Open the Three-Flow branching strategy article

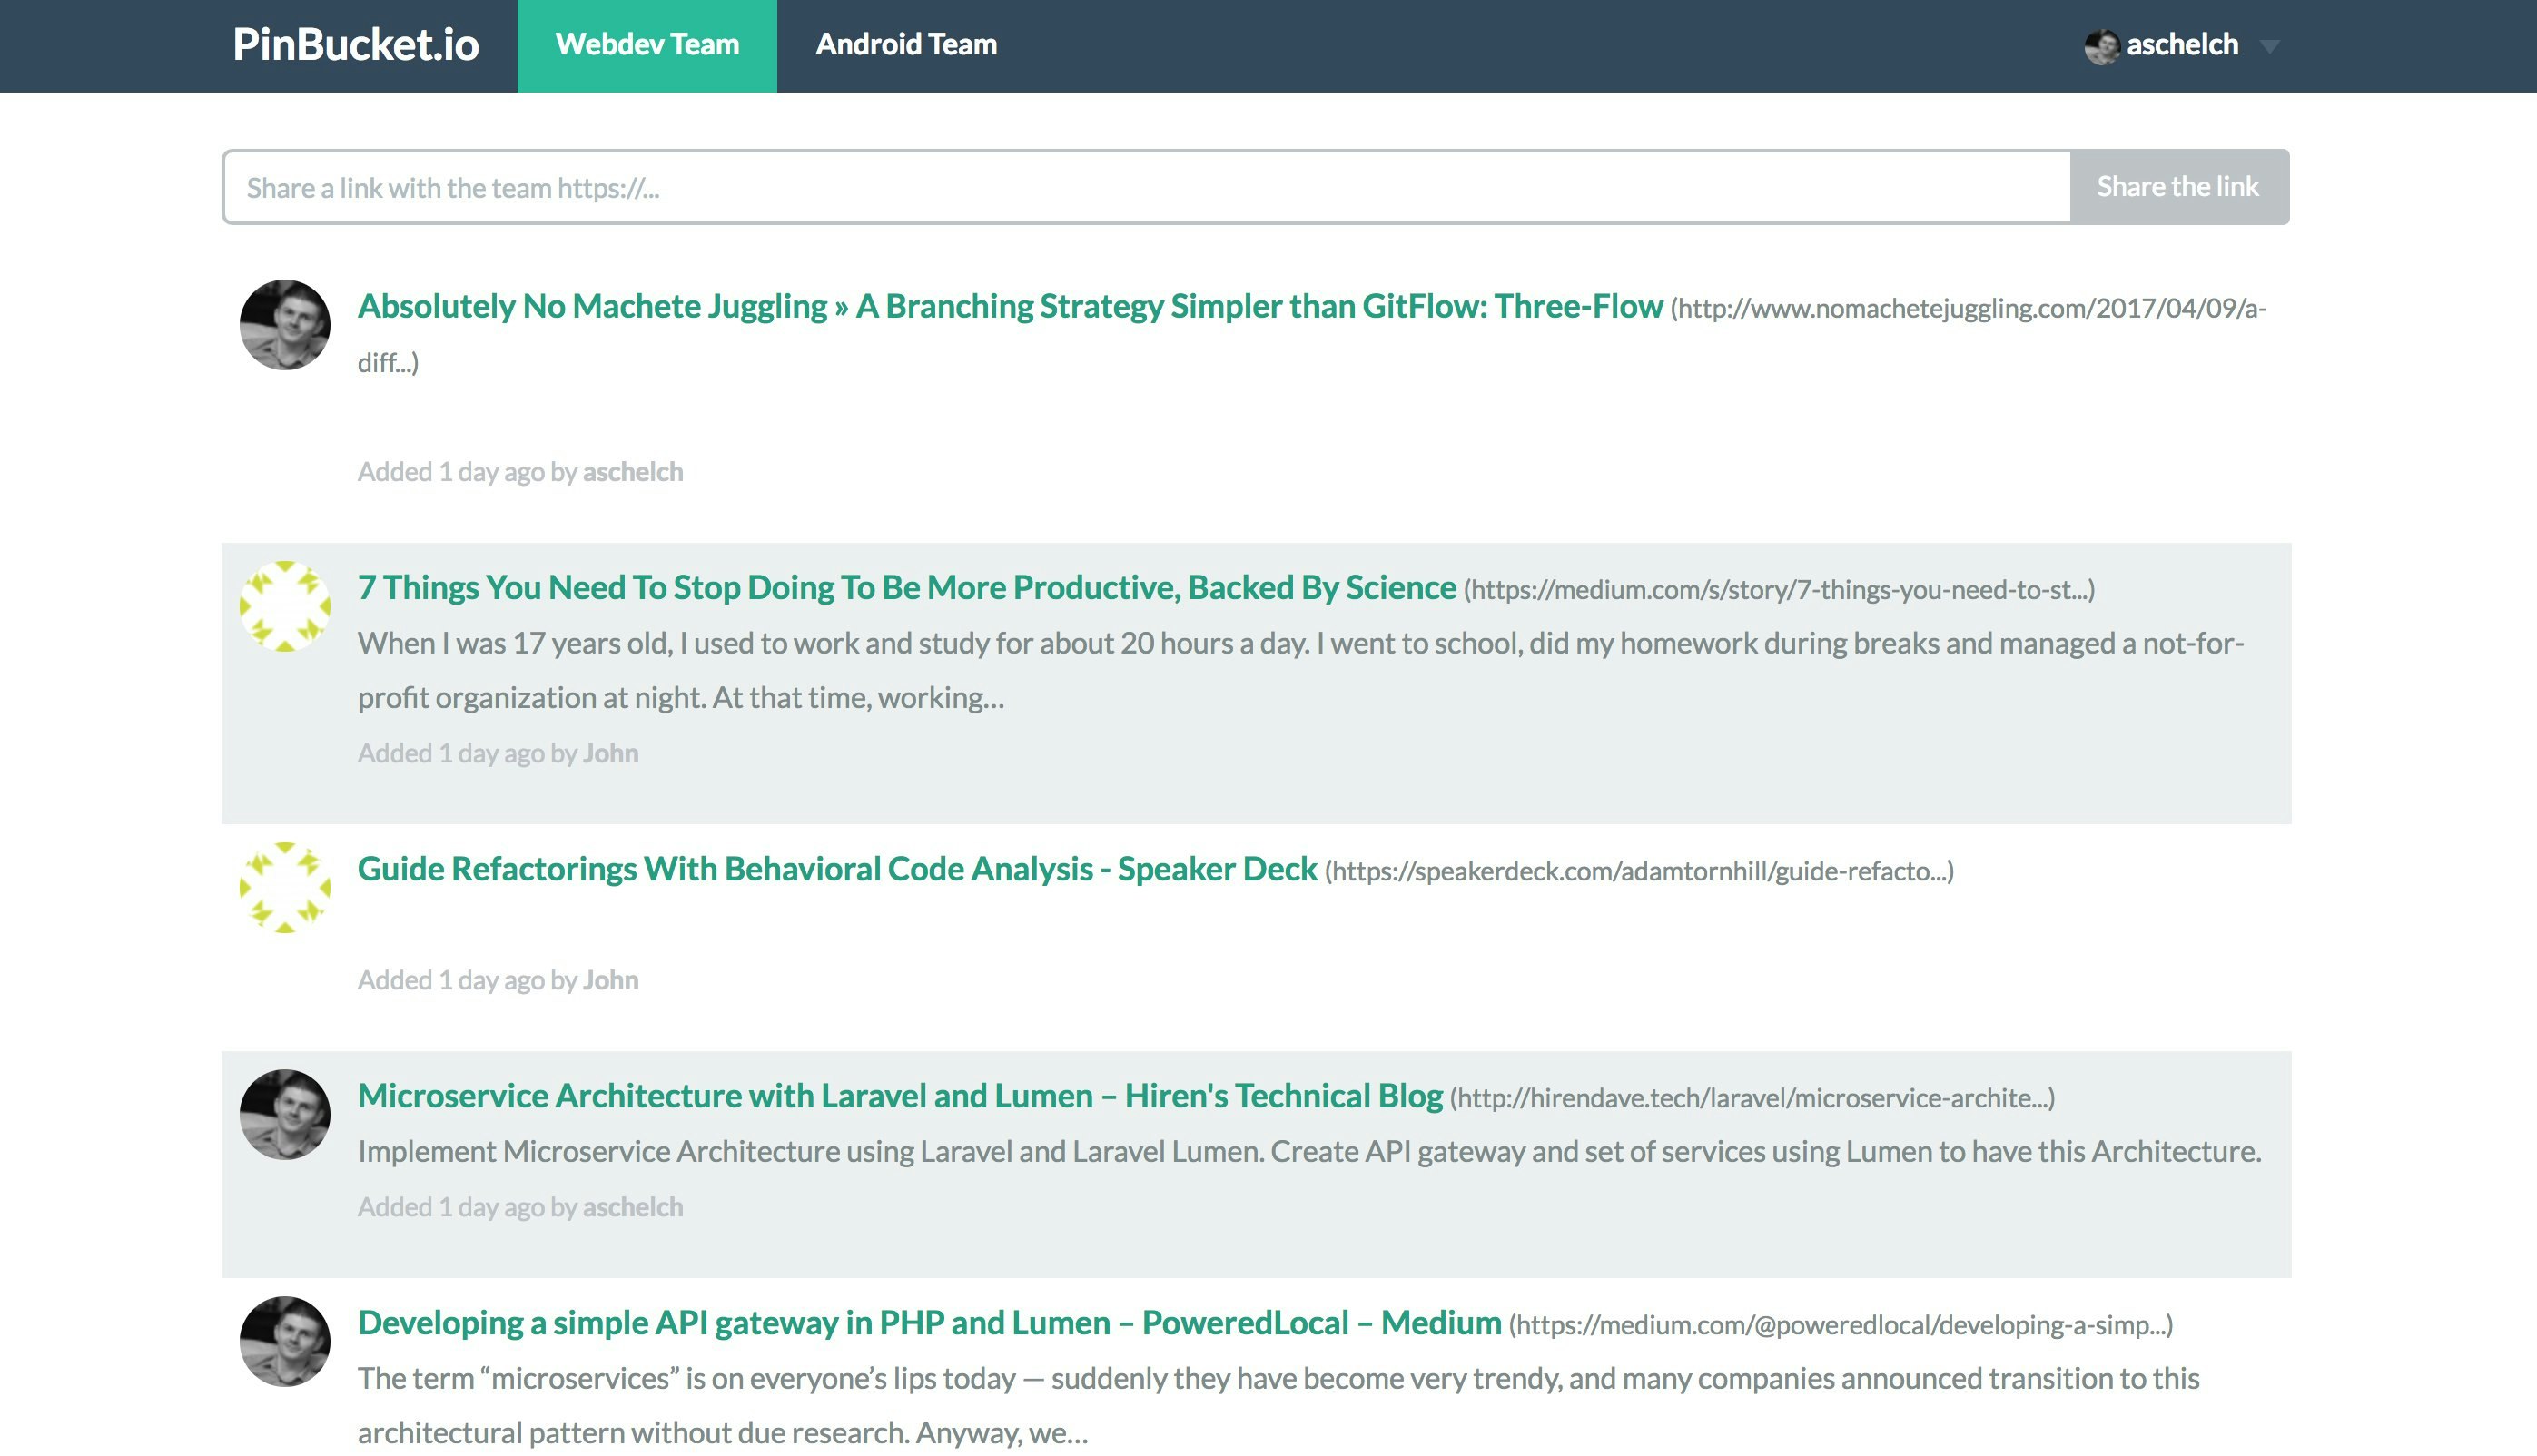click(1010, 306)
